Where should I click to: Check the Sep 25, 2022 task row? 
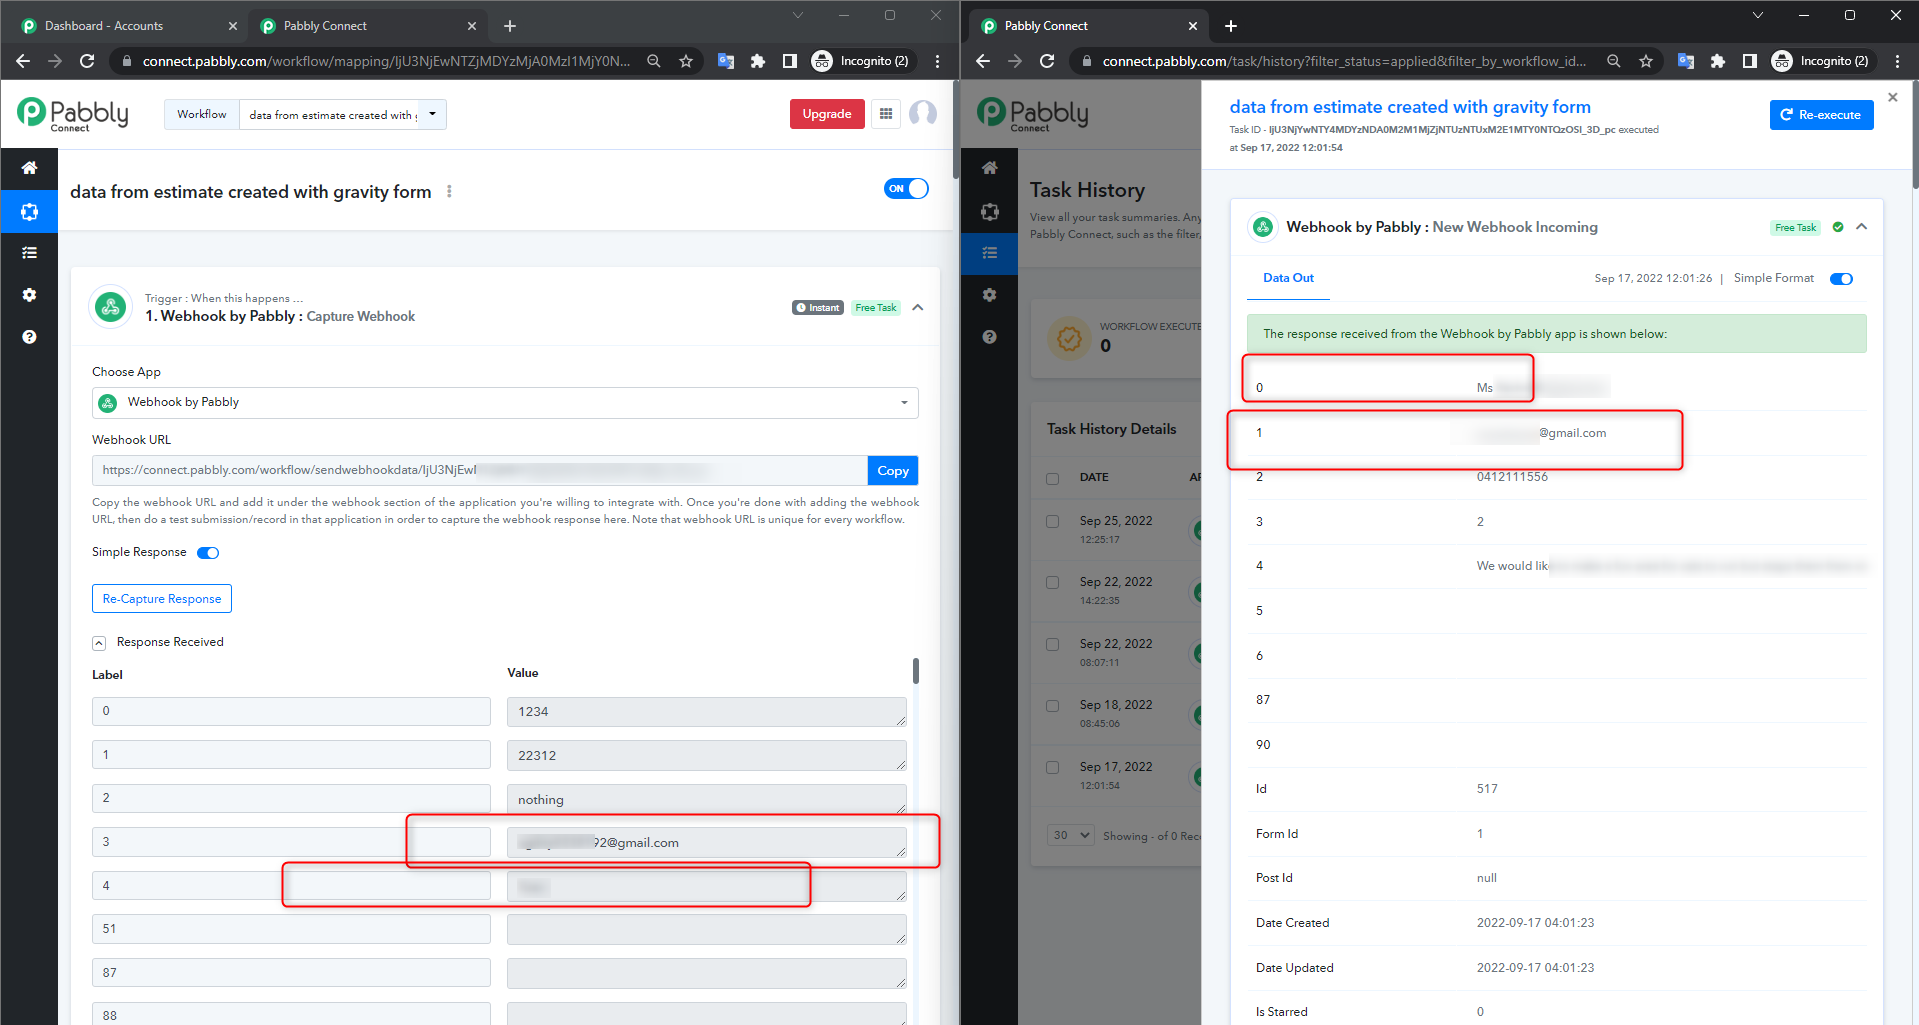coord(1052,521)
